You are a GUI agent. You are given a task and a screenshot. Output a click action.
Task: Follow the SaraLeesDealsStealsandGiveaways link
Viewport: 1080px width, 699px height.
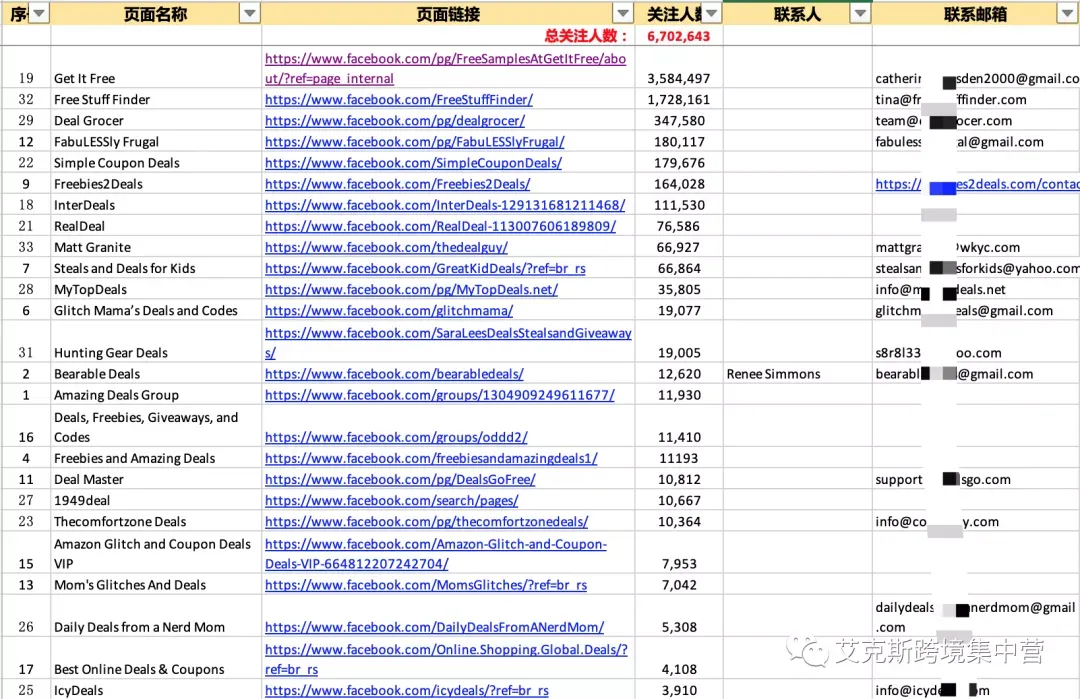click(448, 342)
